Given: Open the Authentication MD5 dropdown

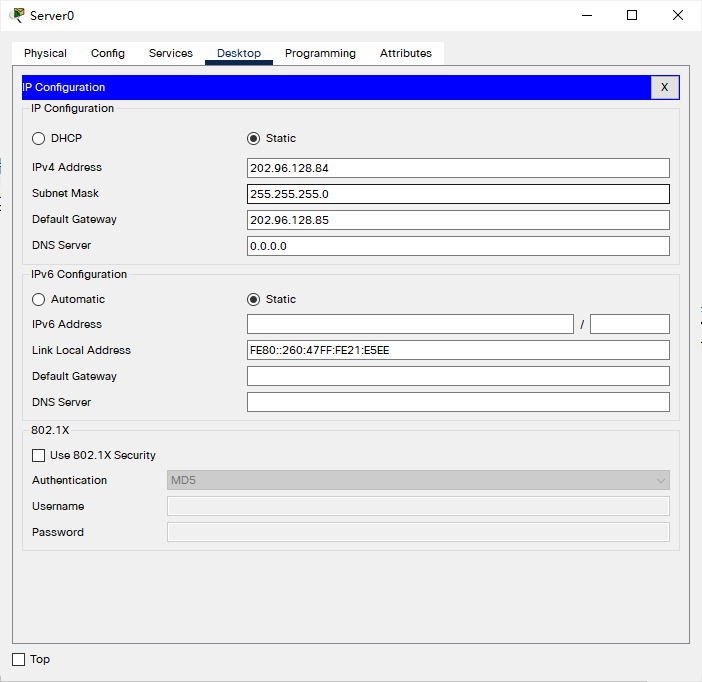Looking at the screenshot, I should click(x=418, y=481).
